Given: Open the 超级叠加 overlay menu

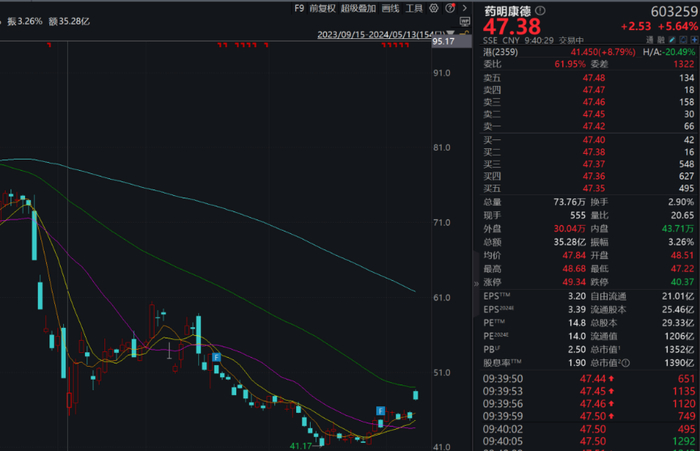Looking at the screenshot, I should pyautogui.click(x=358, y=8).
